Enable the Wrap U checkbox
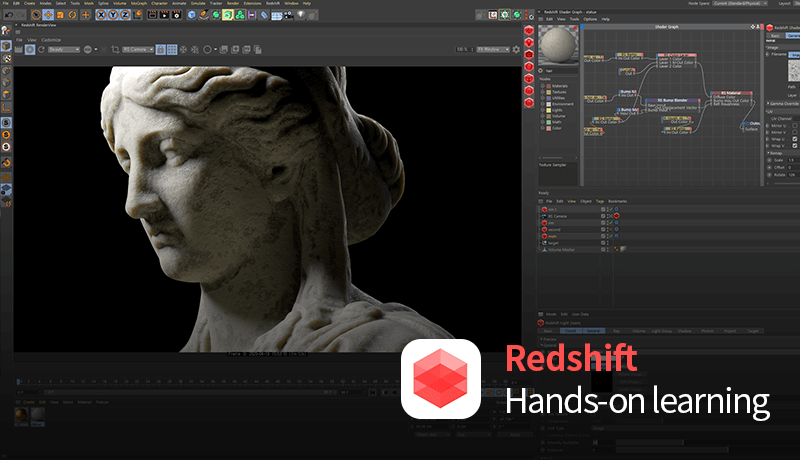Viewport: 800px width, 460px height. point(794,139)
